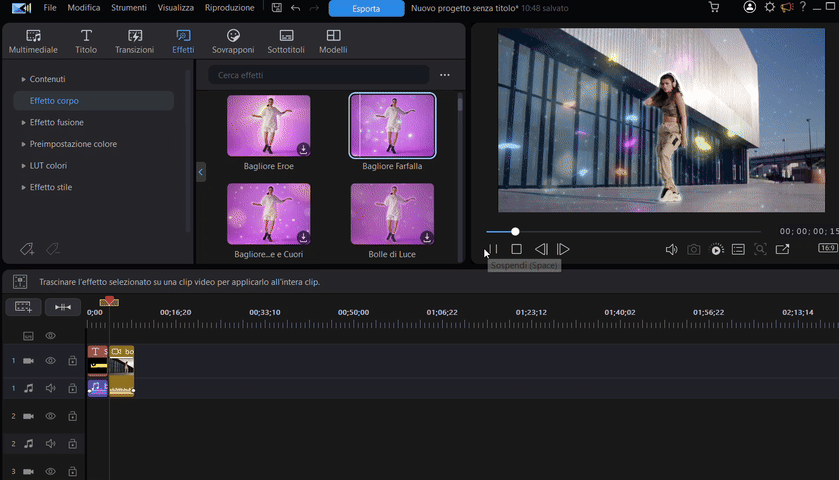839x480 pixels.
Task: Toggle visibility of video track 1
Action: 50,361
